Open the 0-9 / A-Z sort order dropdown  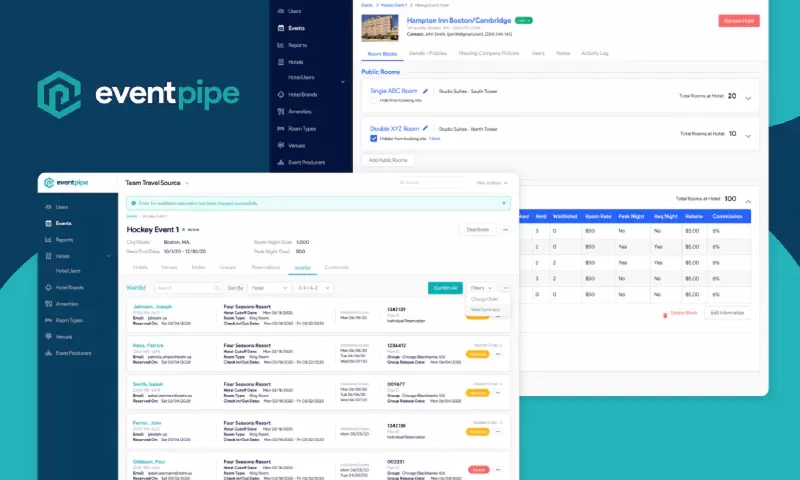coord(313,288)
